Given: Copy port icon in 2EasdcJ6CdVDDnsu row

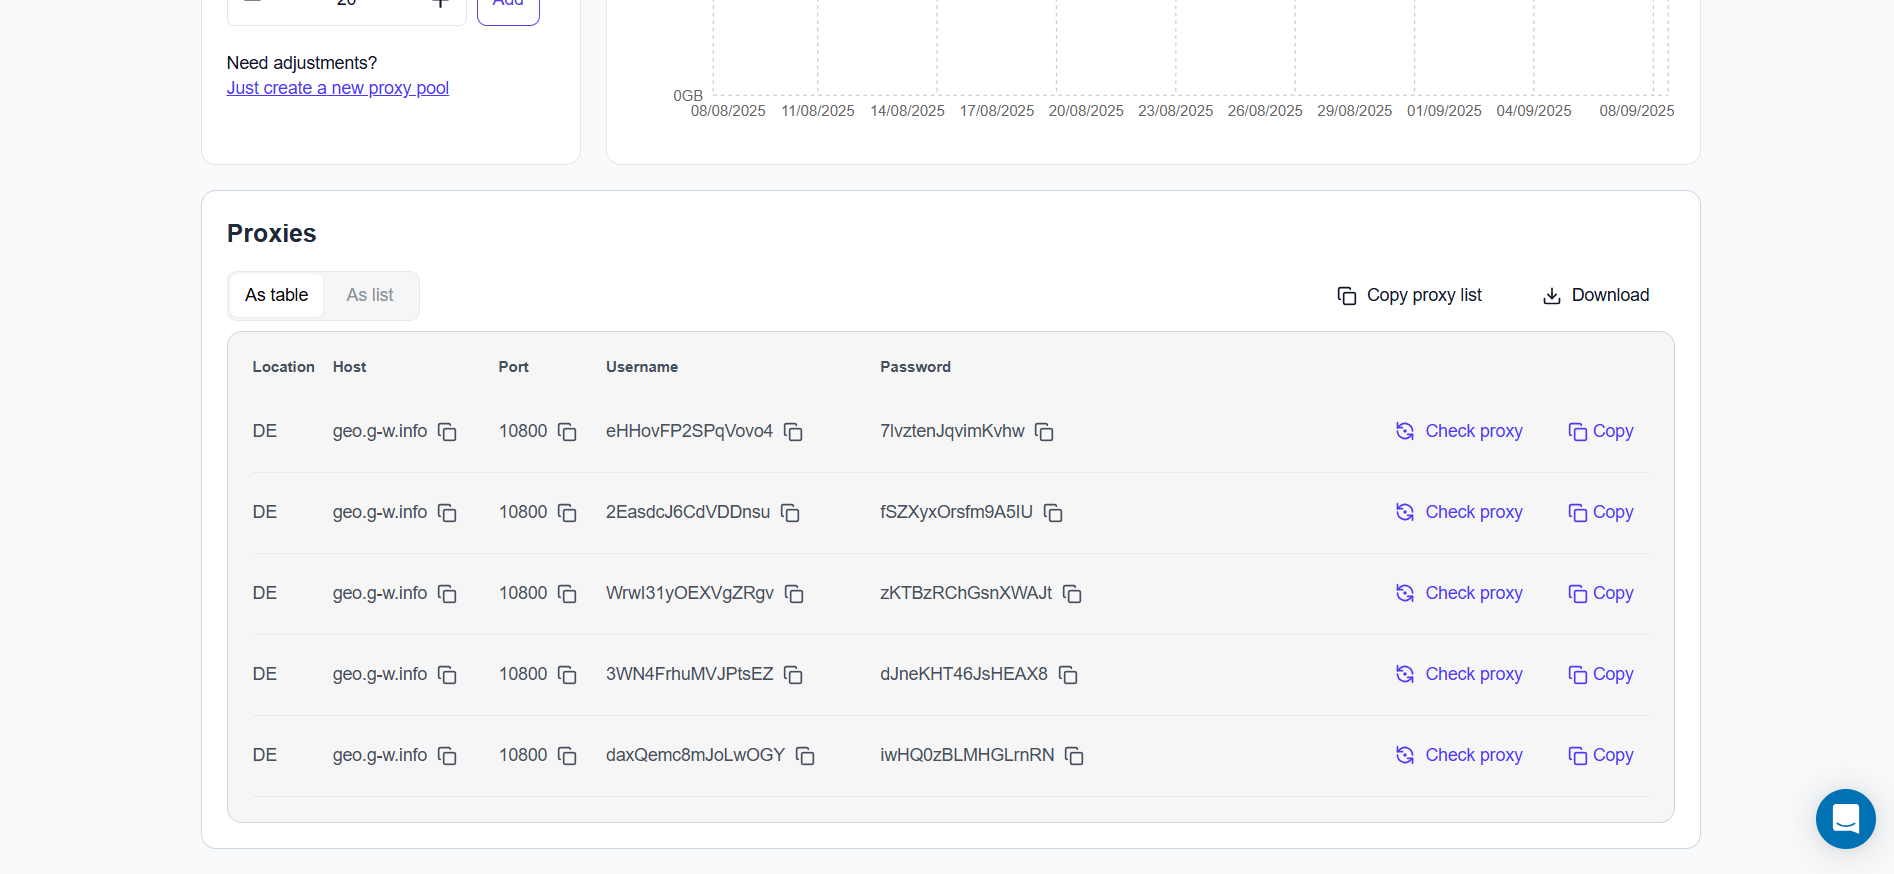Looking at the screenshot, I should coord(567,513).
